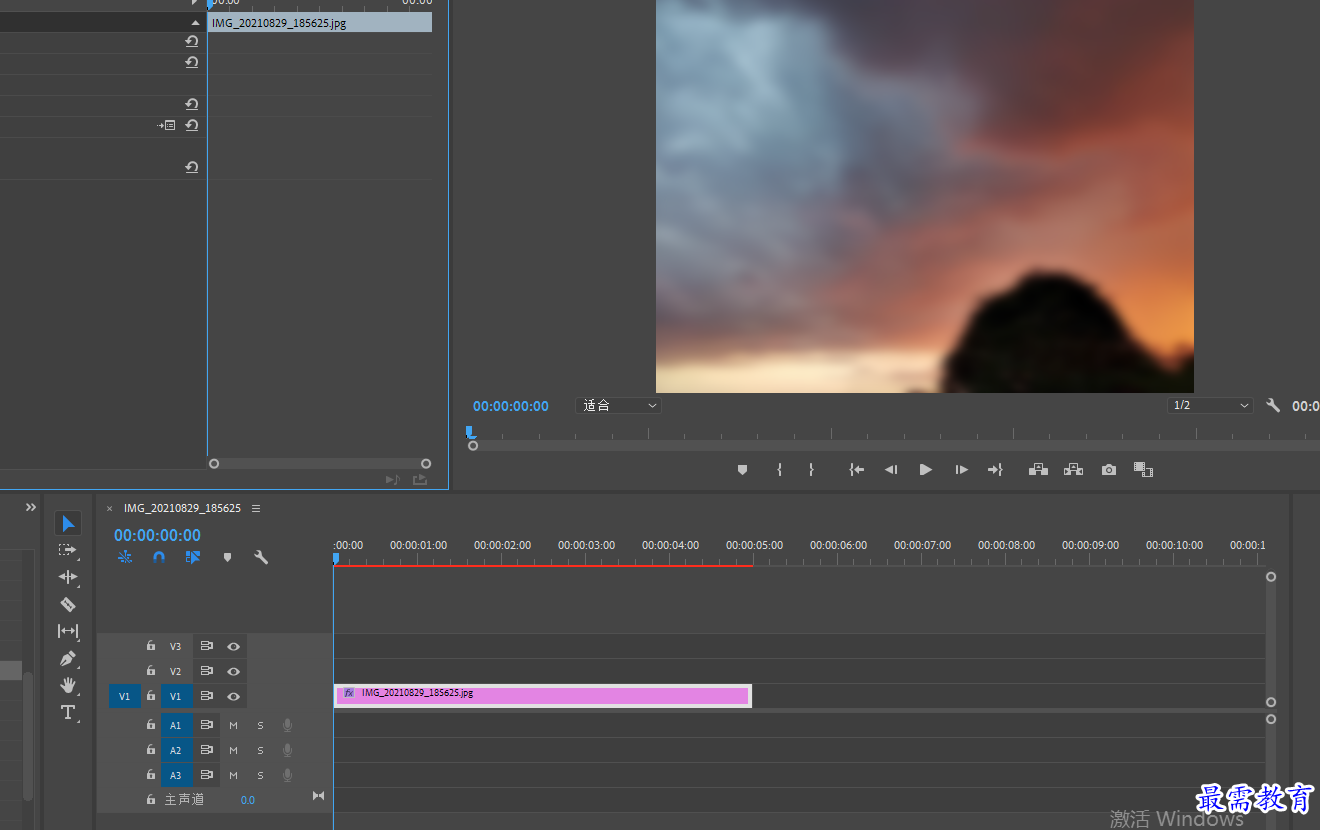The image size is (1320, 830).
Task: Click master track volume 0.0
Action: [x=248, y=800]
